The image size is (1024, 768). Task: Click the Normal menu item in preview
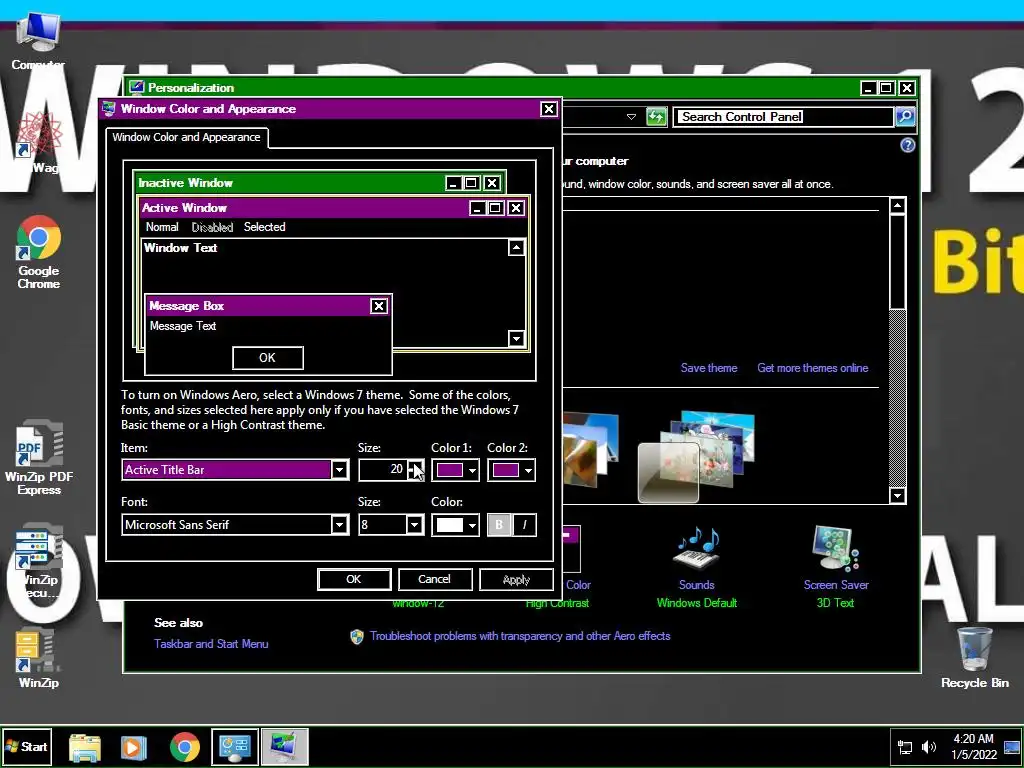pos(162,227)
